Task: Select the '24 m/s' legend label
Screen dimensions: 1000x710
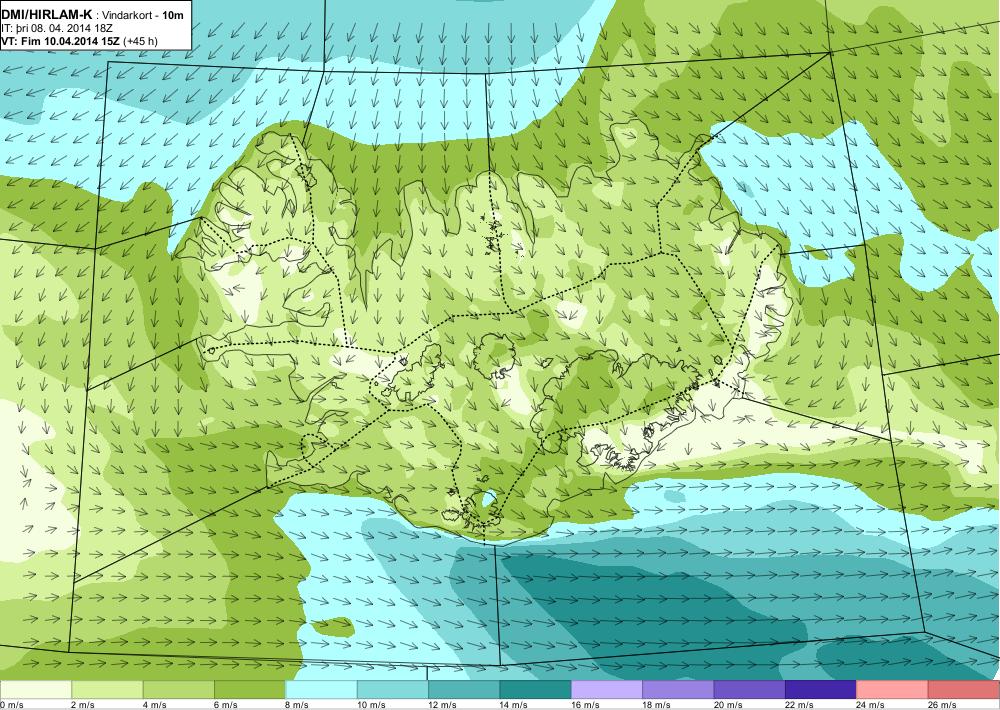Action: [x=871, y=705]
